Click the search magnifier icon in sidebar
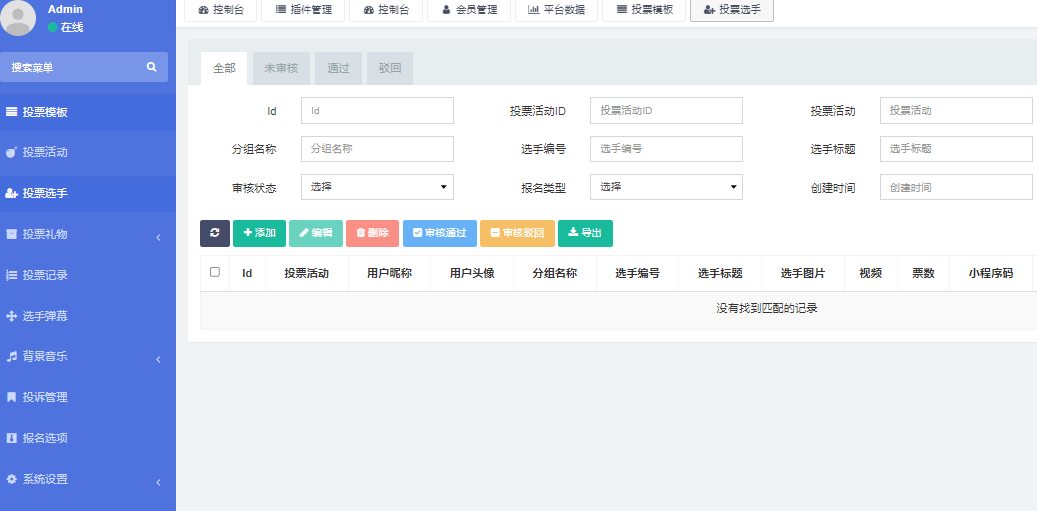 coord(152,67)
